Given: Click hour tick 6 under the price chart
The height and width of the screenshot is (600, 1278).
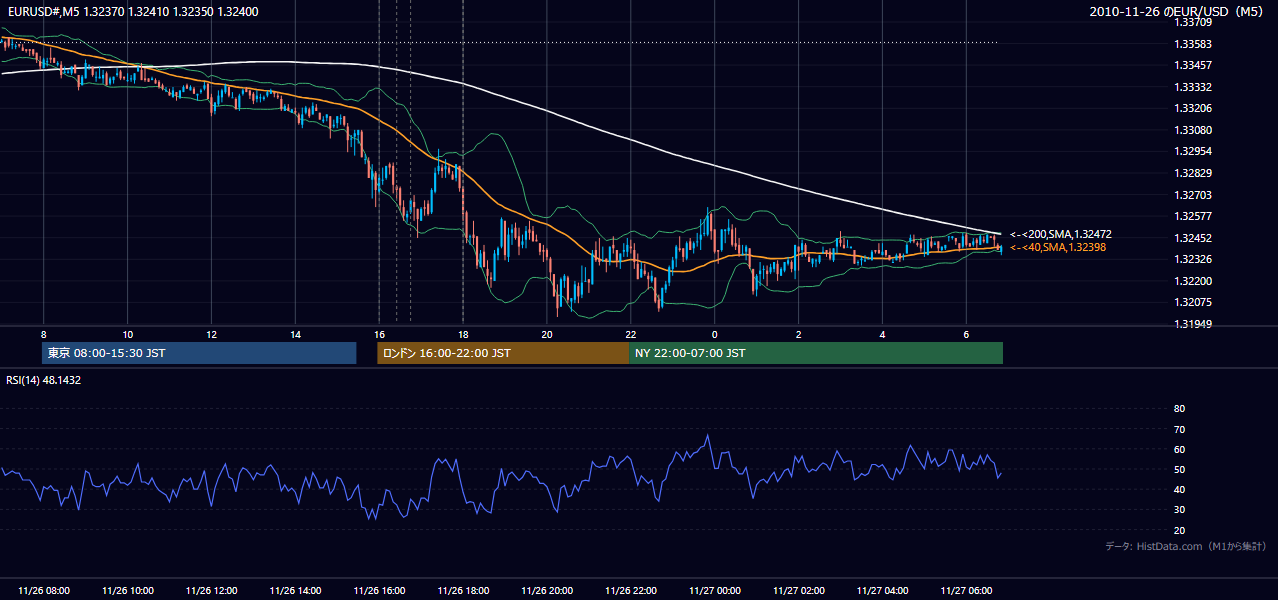Looking at the screenshot, I should 966,334.
